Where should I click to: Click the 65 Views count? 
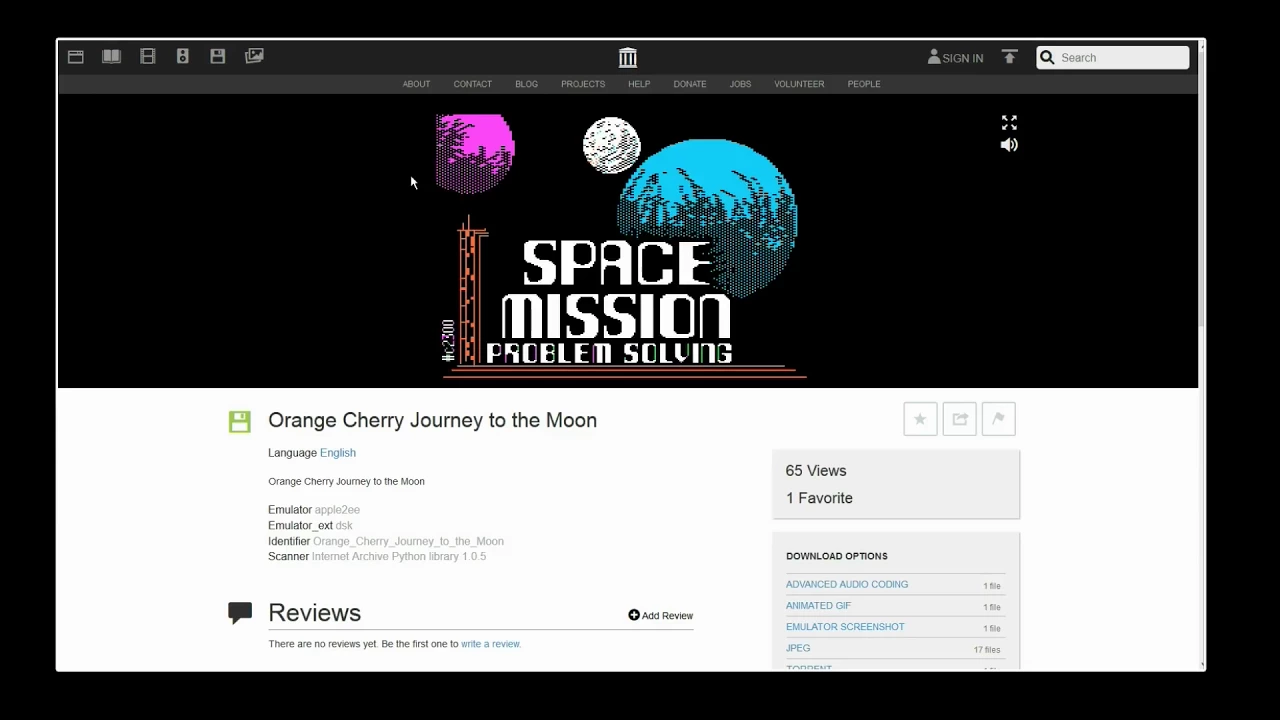tap(816, 471)
